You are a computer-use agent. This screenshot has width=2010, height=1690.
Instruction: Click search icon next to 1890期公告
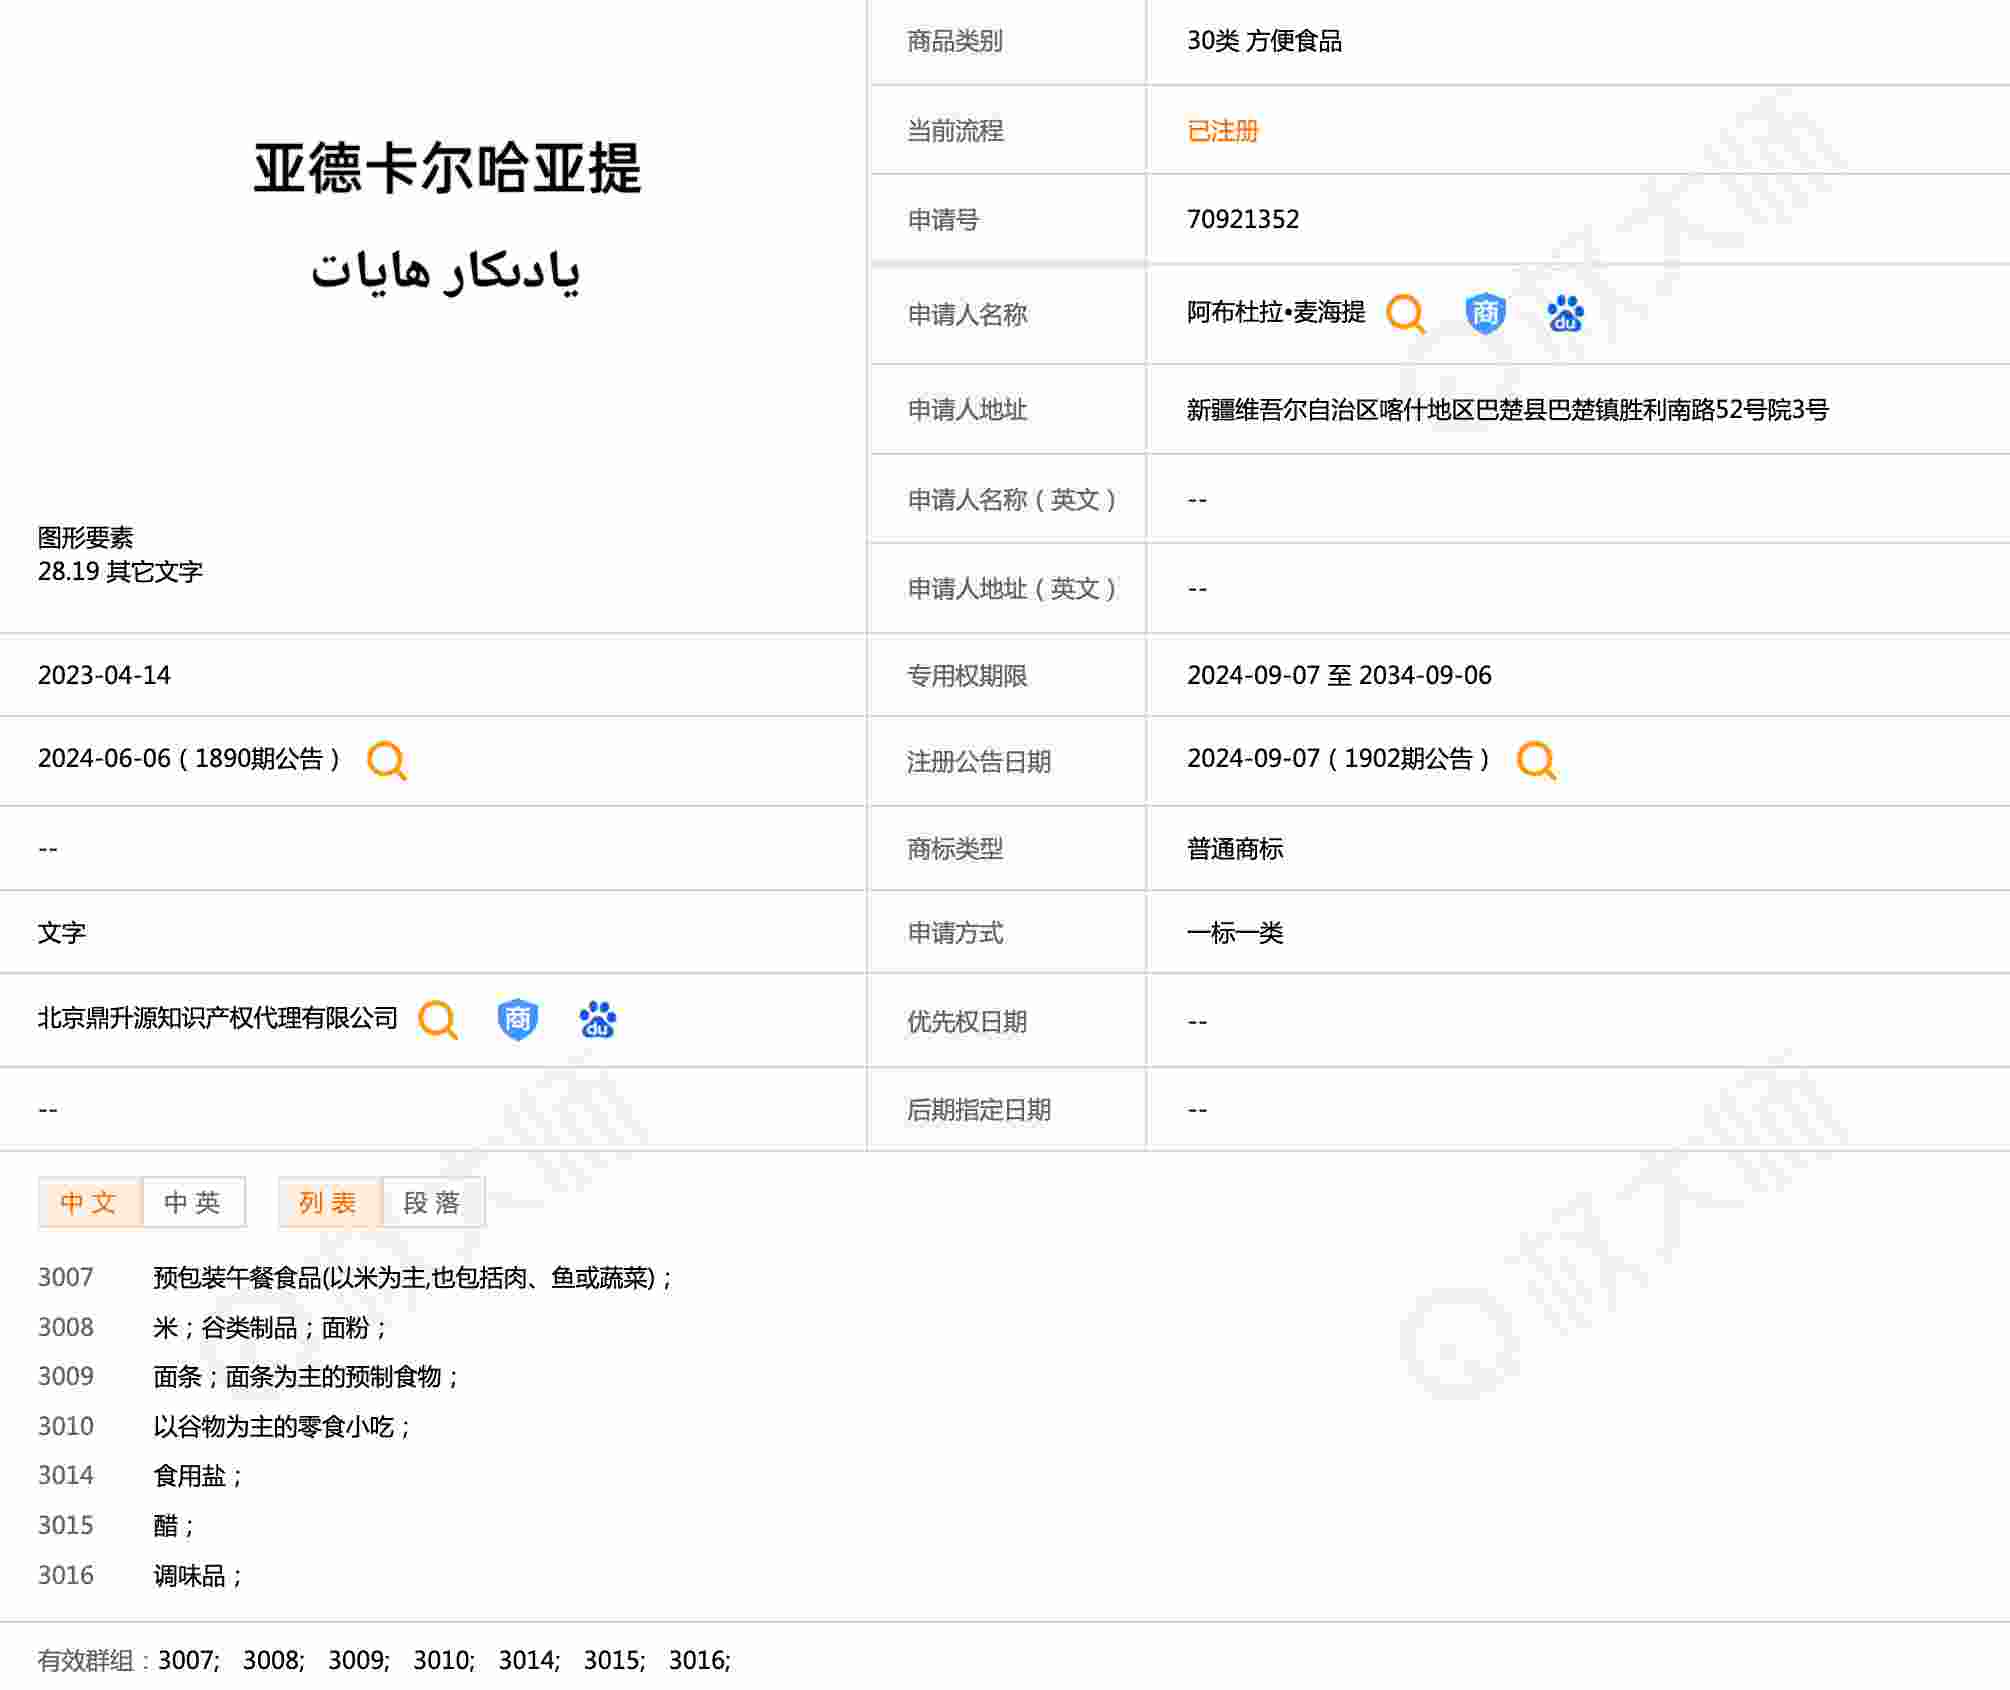[x=386, y=761]
